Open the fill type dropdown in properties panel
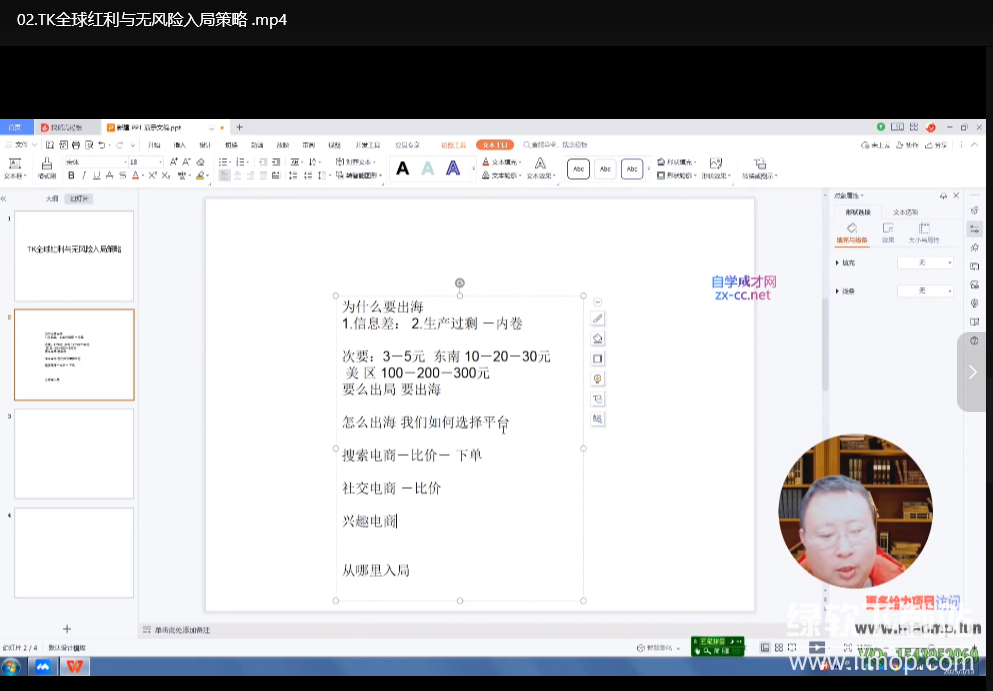The width and height of the screenshot is (993, 691). click(x=925, y=262)
